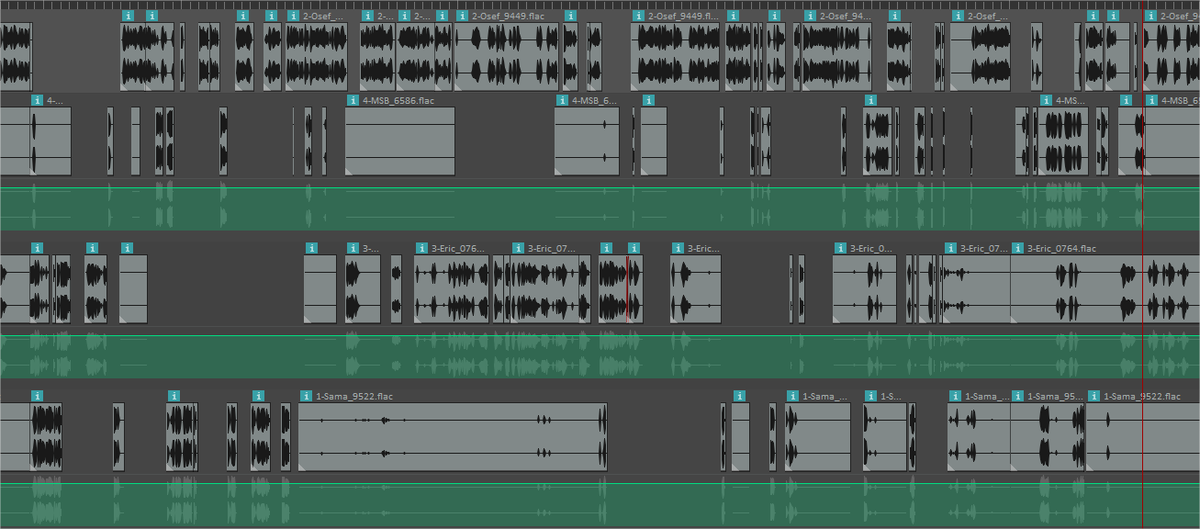Screen dimensions: 1200x529
Task: Click info icon beside 4-MS... label
Action: click(1047, 100)
